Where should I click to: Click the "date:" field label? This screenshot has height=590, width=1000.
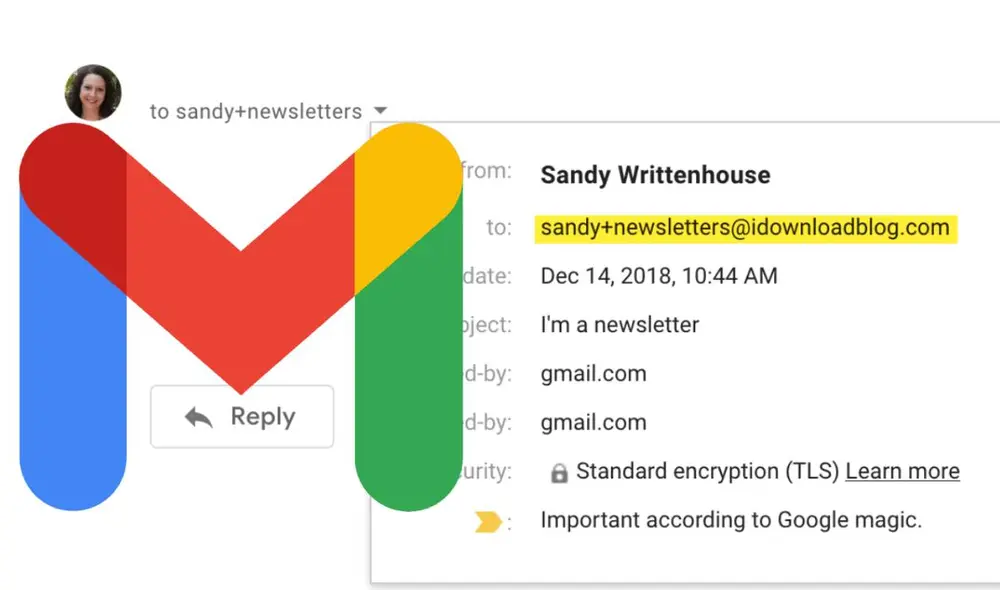point(489,276)
